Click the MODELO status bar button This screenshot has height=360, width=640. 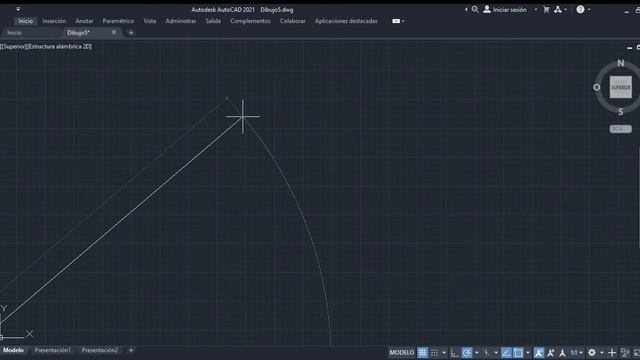pyautogui.click(x=402, y=352)
